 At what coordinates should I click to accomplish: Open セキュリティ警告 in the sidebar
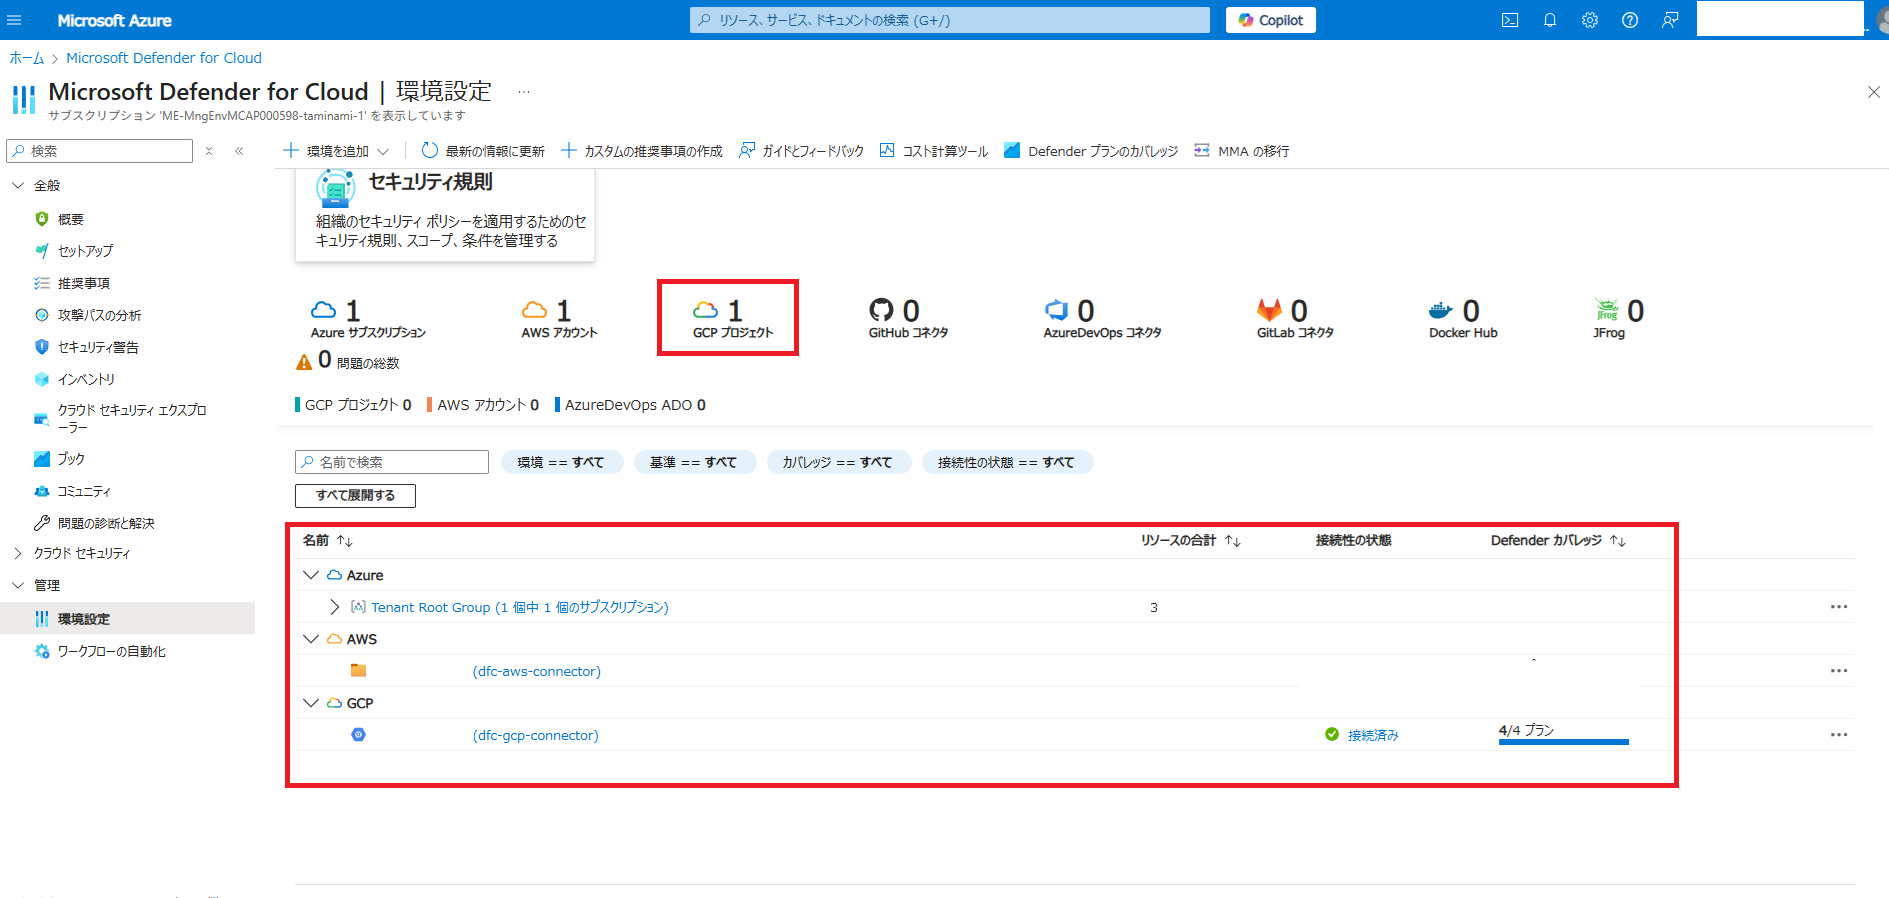[98, 347]
